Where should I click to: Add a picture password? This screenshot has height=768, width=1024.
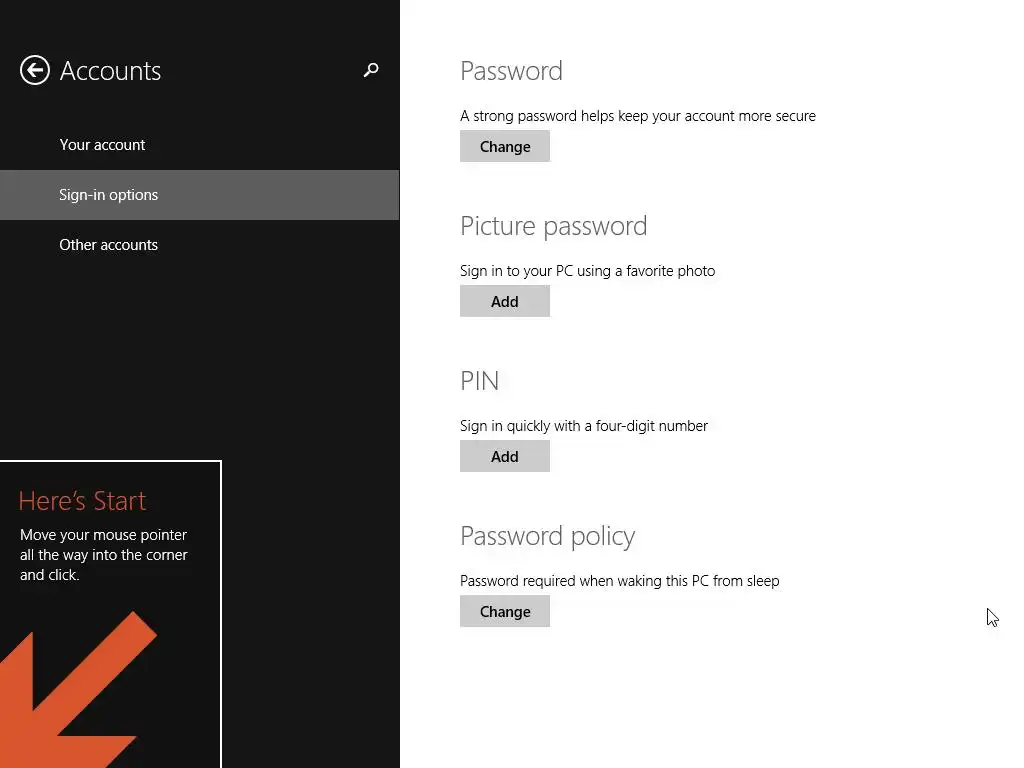[505, 301]
